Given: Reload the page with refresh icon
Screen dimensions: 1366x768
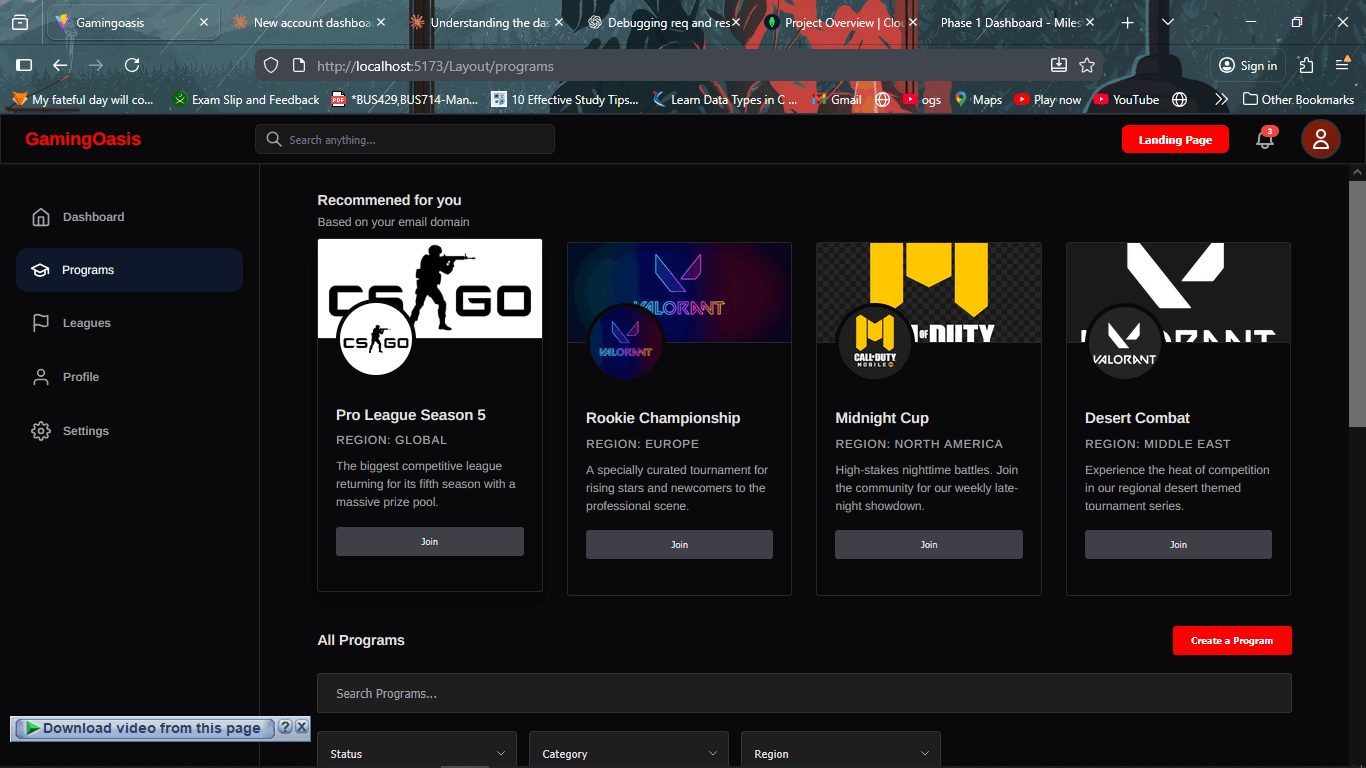Looking at the screenshot, I should tap(132, 65).
